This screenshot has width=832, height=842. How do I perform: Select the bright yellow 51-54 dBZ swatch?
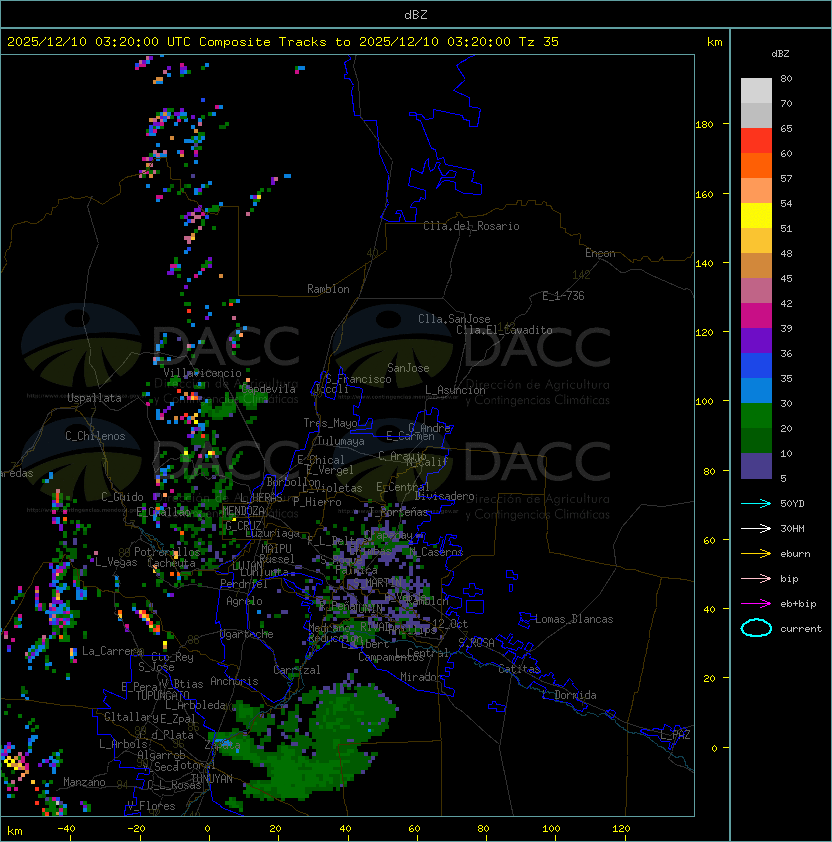(756, 216)
